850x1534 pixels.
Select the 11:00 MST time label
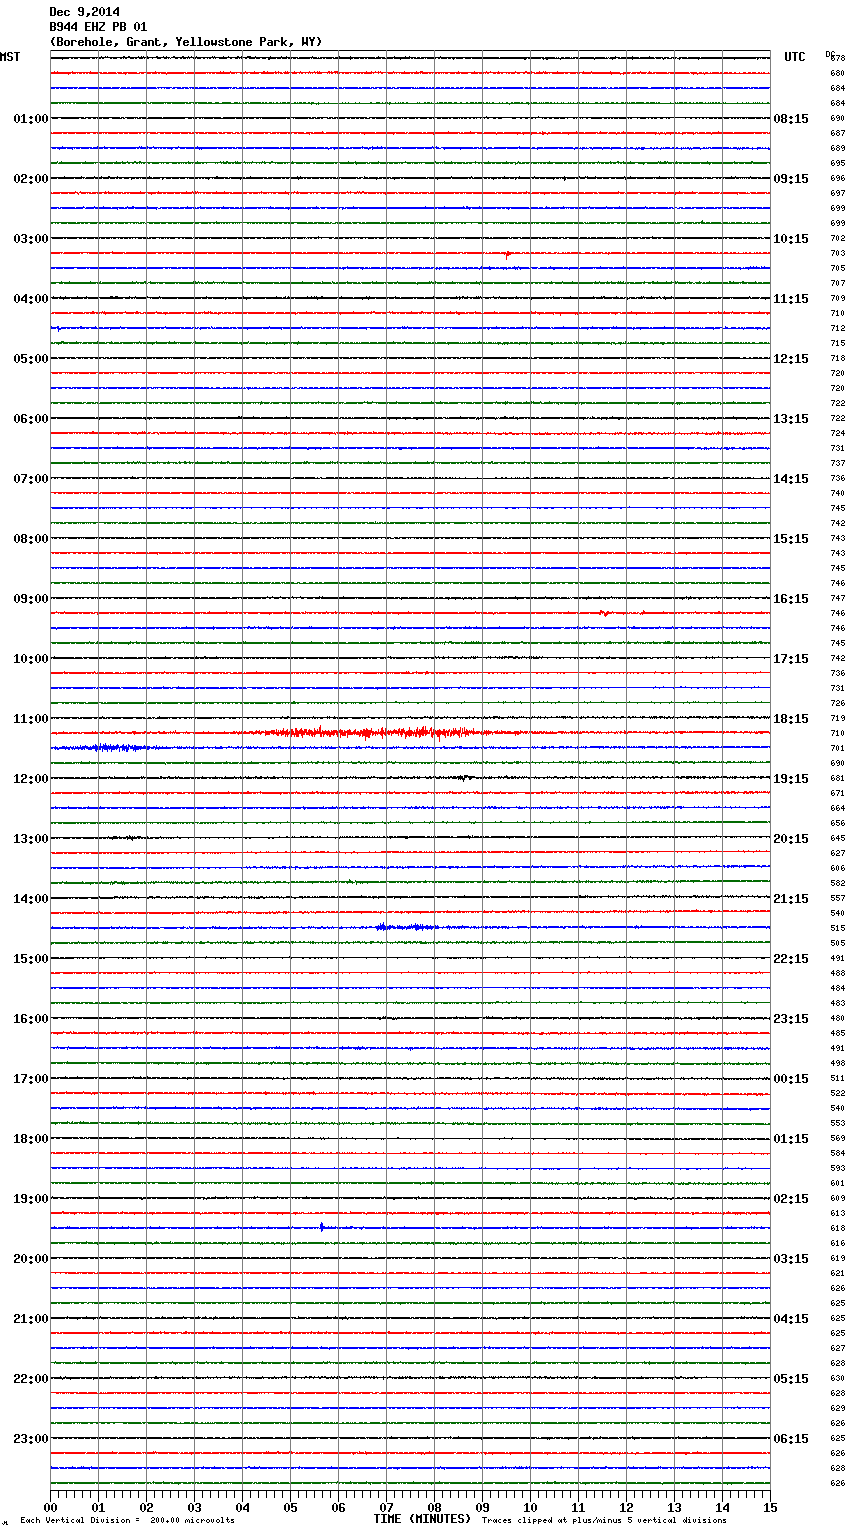(30, 718)
